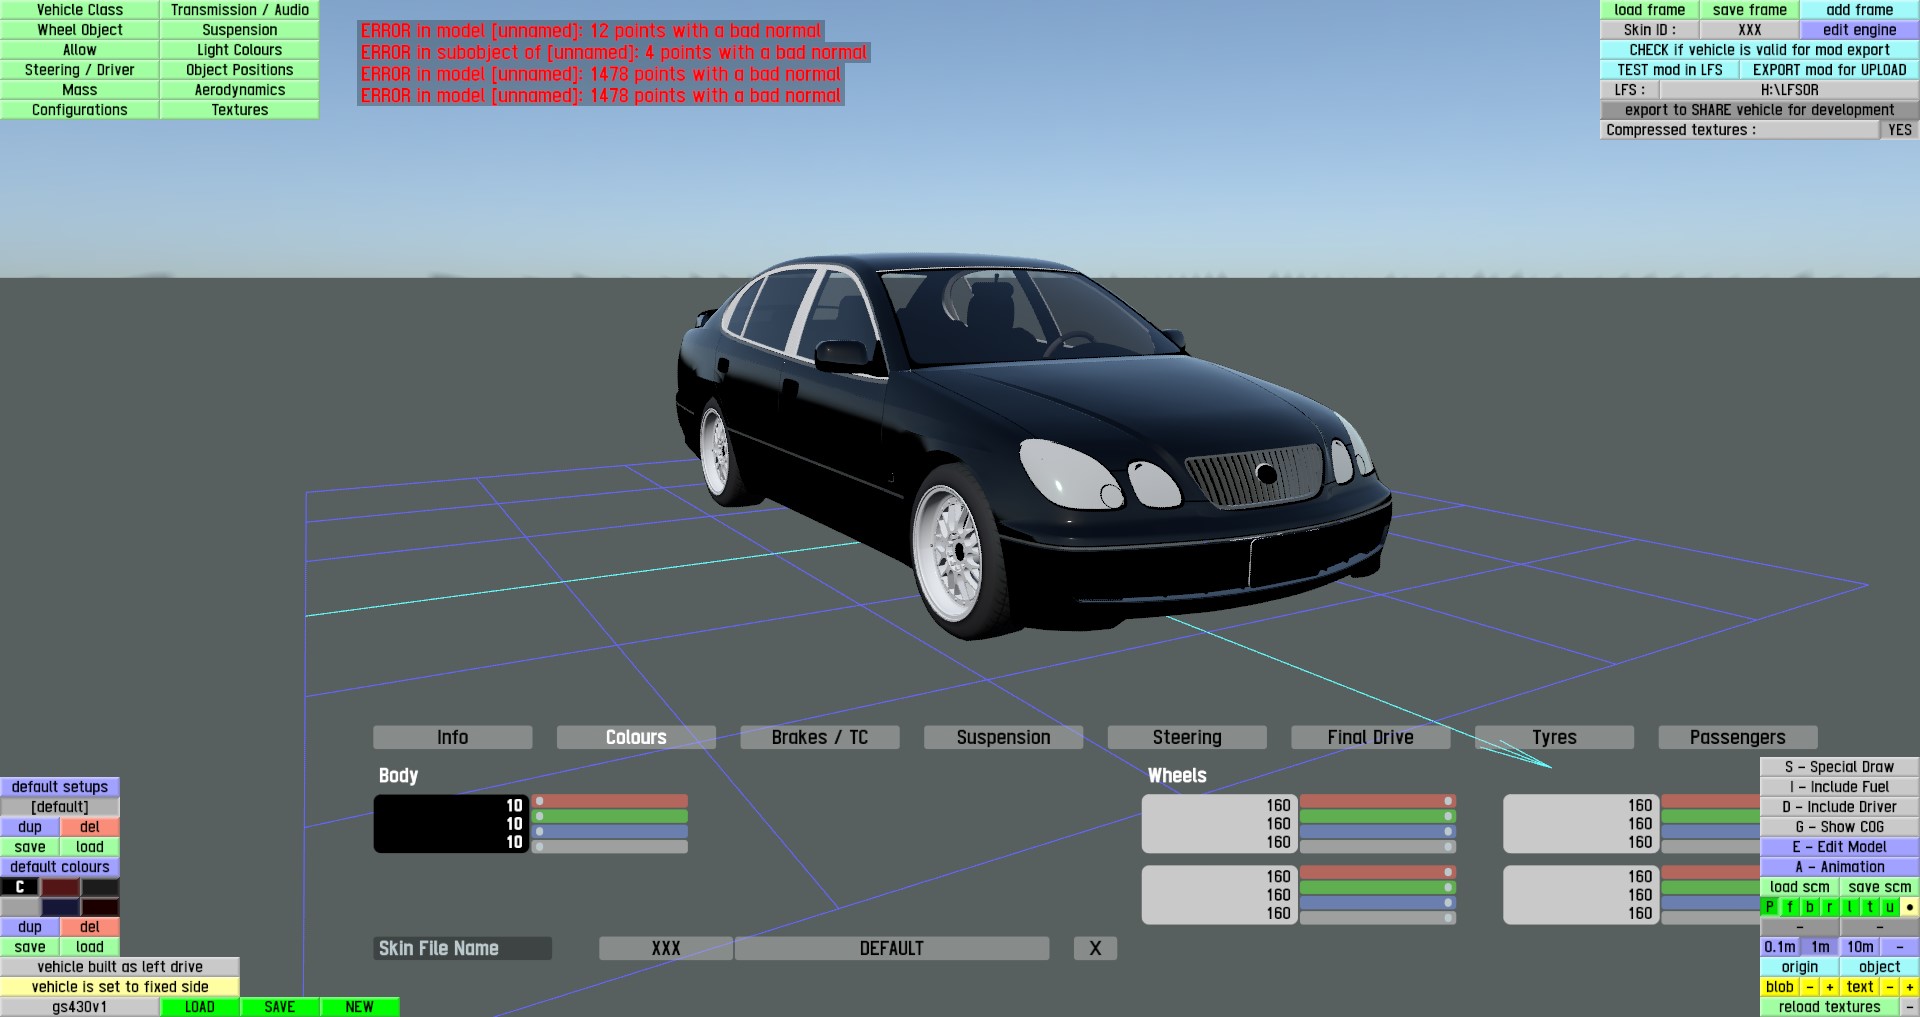Open the Mass menu
Viewport: 1920px width, 1017px height.
(80, 90)
